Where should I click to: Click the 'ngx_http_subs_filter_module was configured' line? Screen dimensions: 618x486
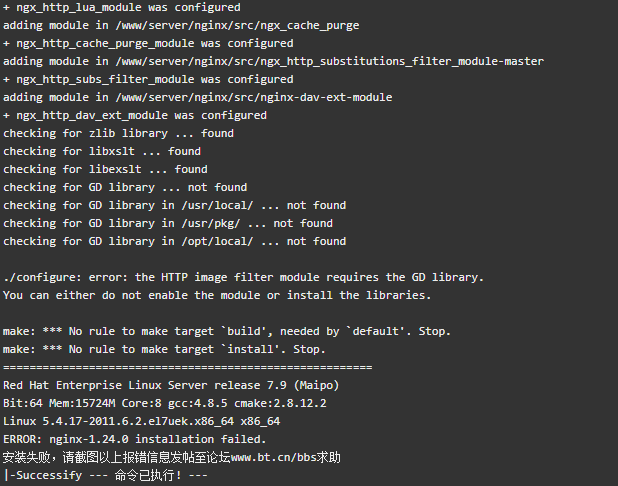point(148,80)
